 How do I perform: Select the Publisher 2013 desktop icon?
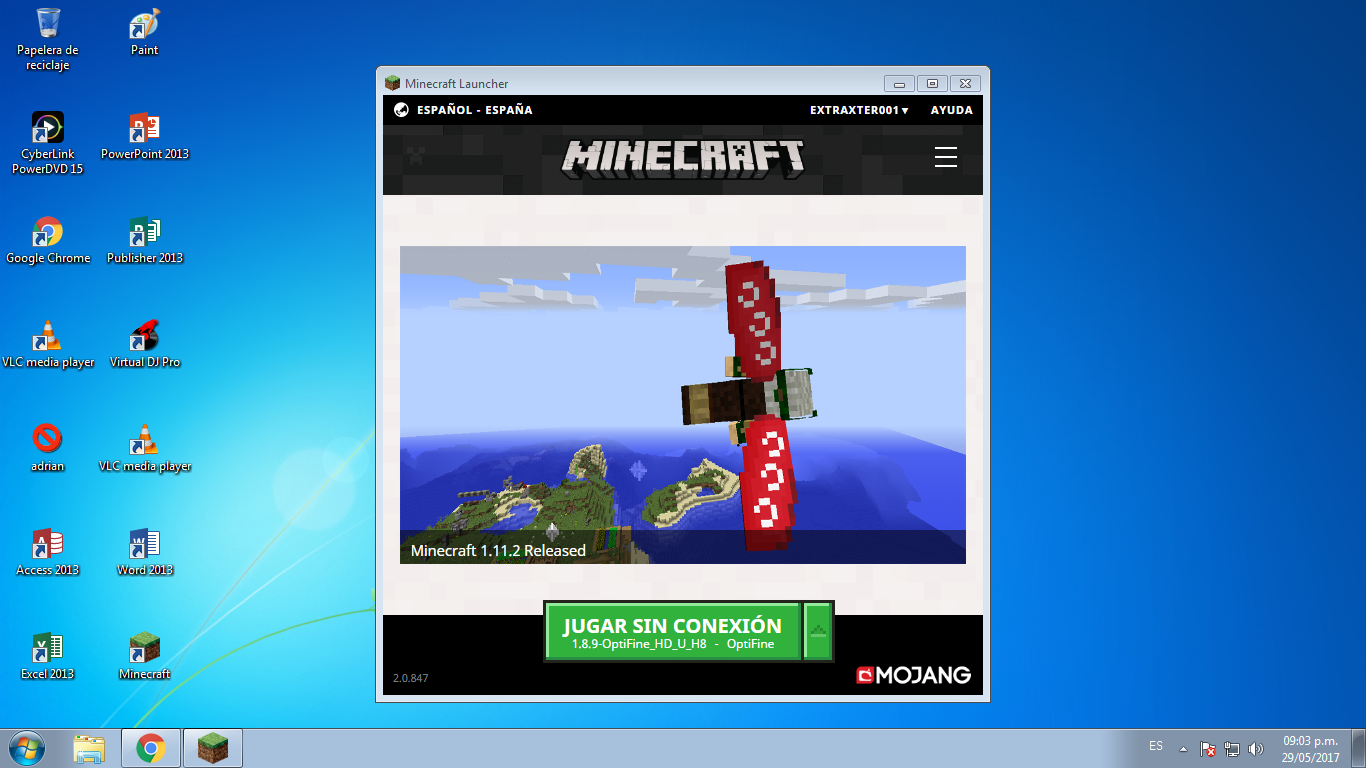145,240
